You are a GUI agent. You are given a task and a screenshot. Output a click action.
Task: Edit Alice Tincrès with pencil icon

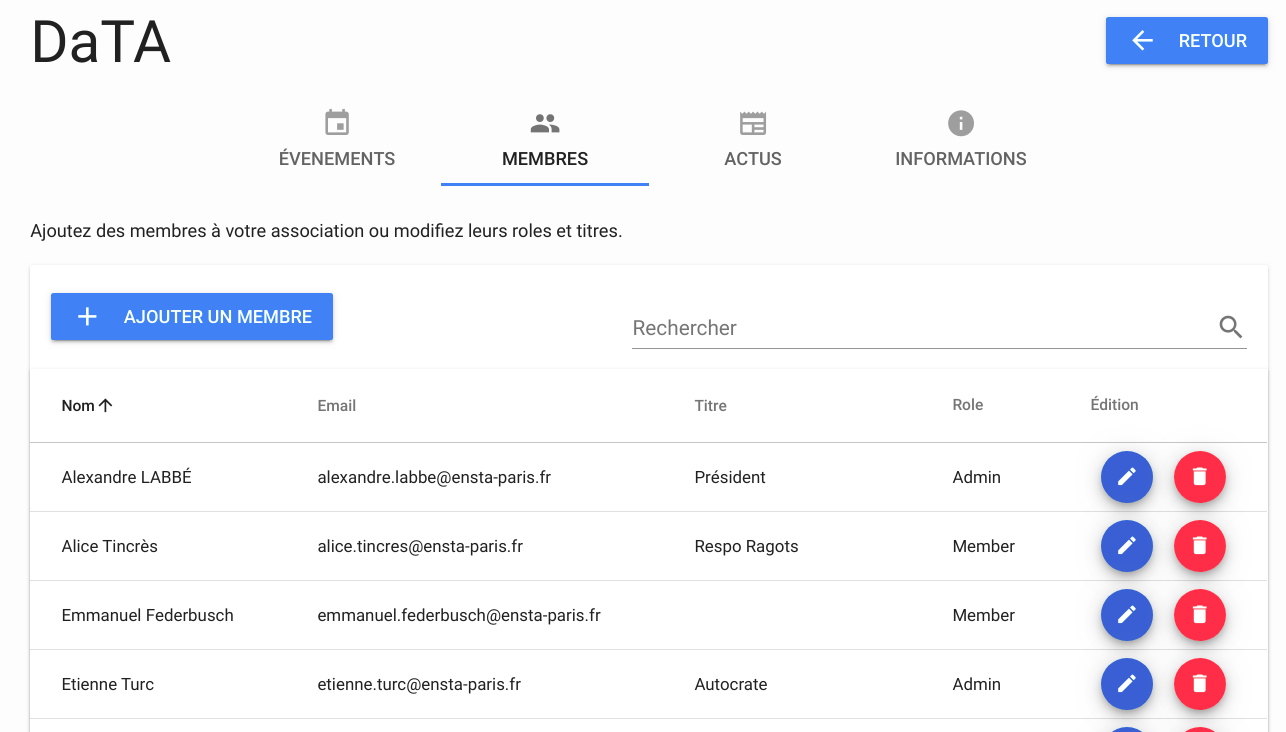(1127, 546)
